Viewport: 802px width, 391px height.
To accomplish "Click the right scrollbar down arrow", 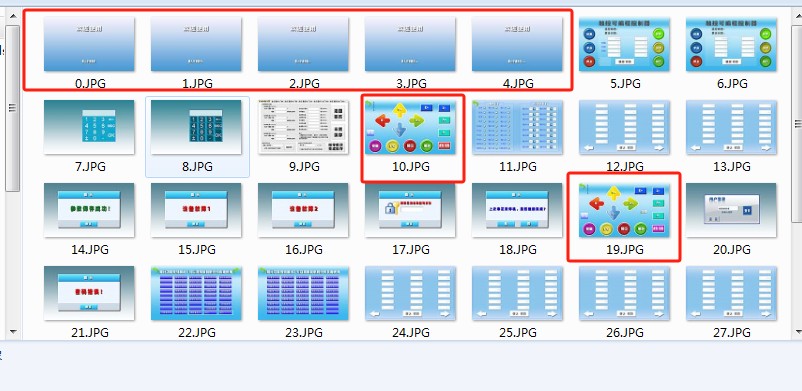I will point(797,332).
